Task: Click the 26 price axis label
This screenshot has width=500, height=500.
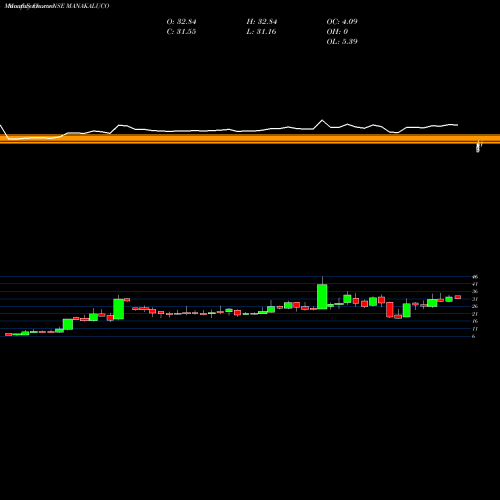Action: (475, 306)
